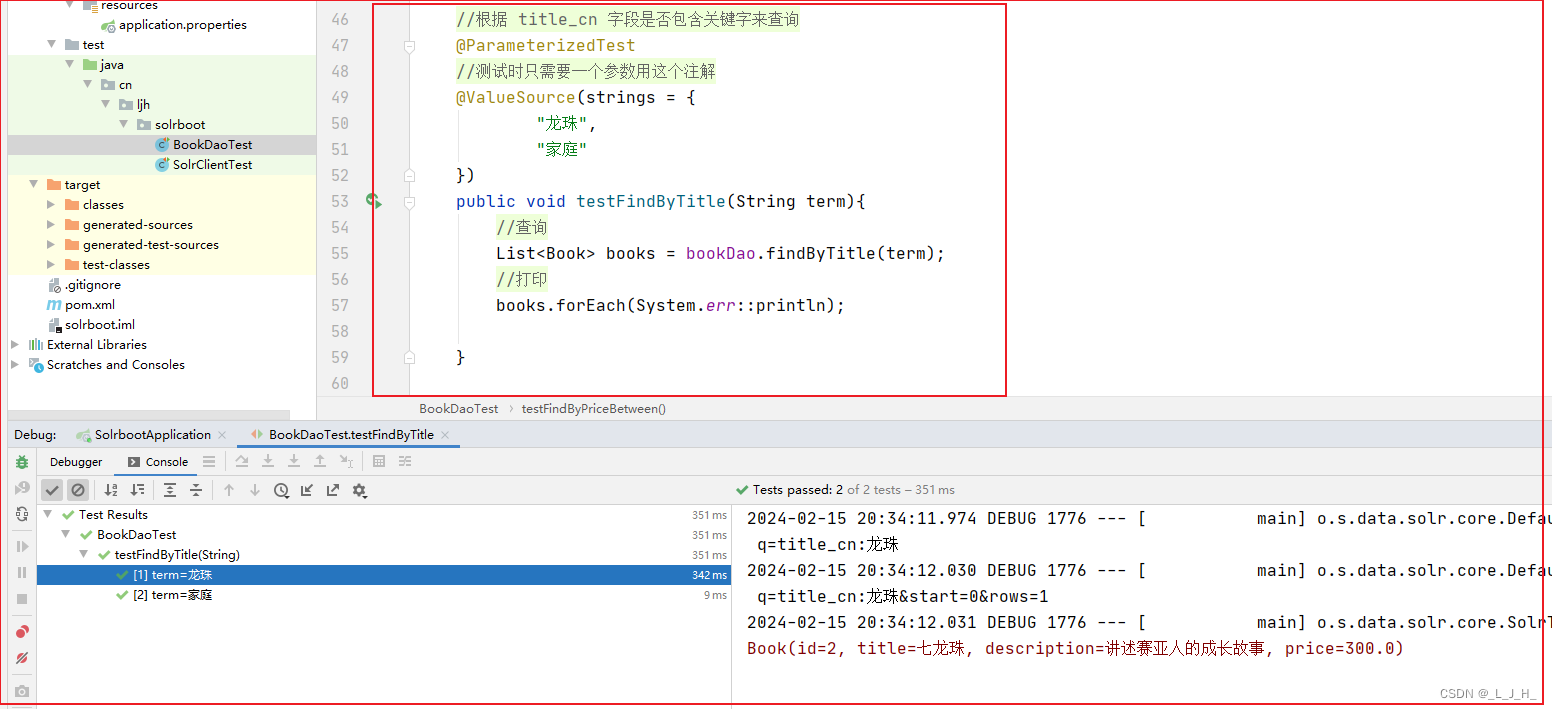Open testFindByPriceBetween breadcrumb entry

click(593, 408)
